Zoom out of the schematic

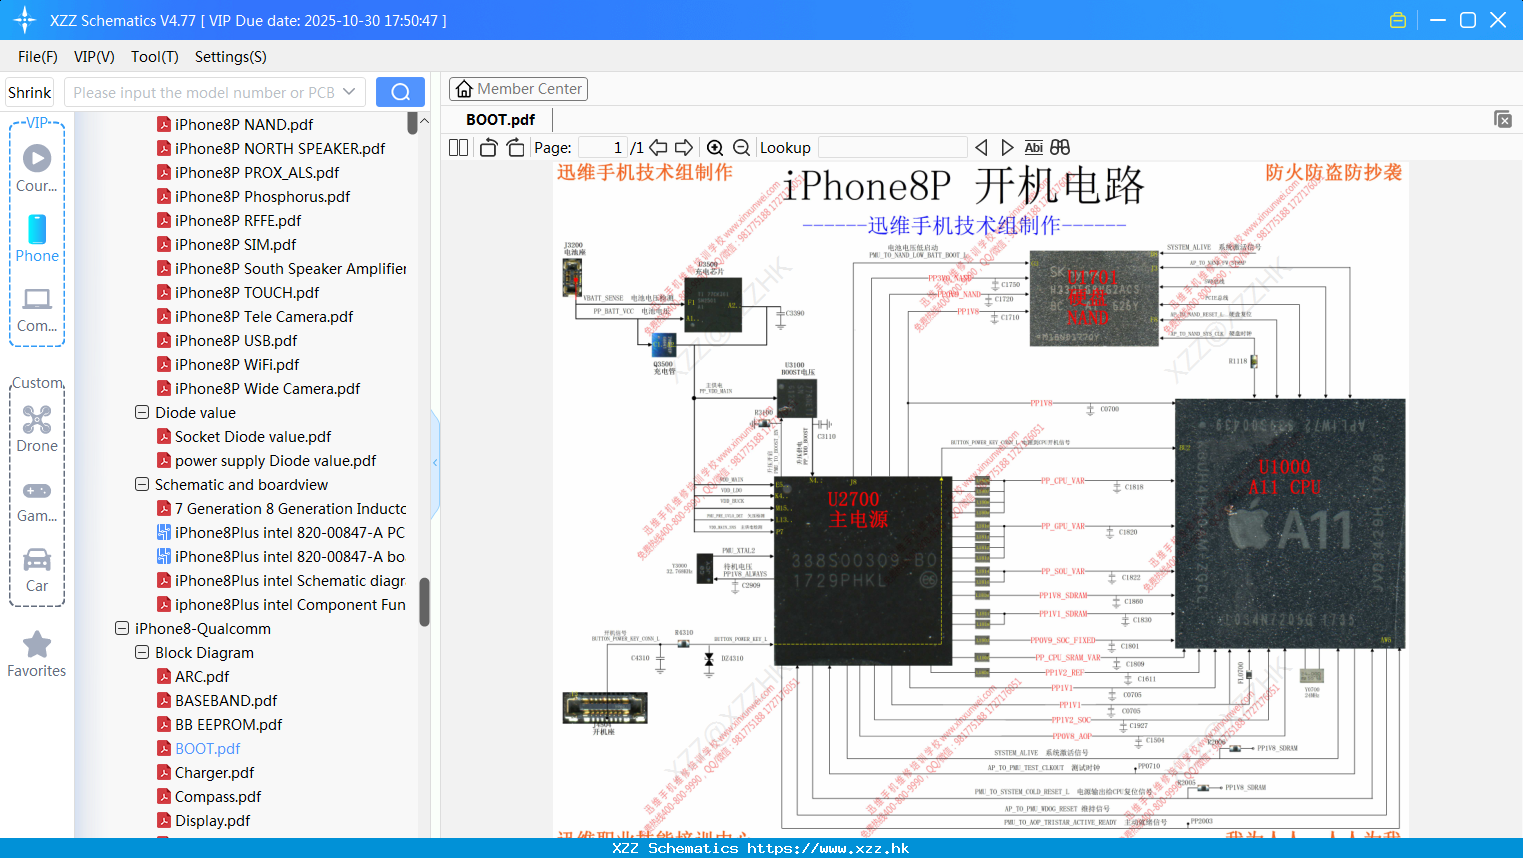[x=742, y=147]
